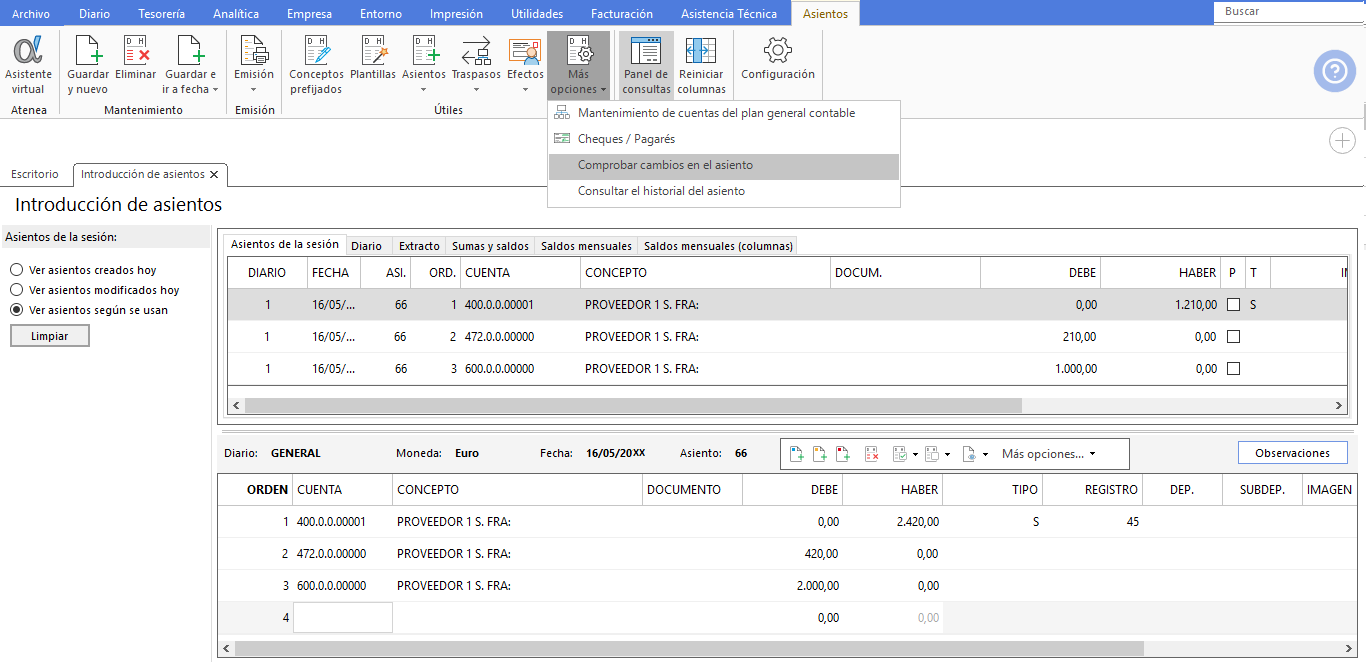Open the Asistencia Técnica tab

[x=728, y=14]
